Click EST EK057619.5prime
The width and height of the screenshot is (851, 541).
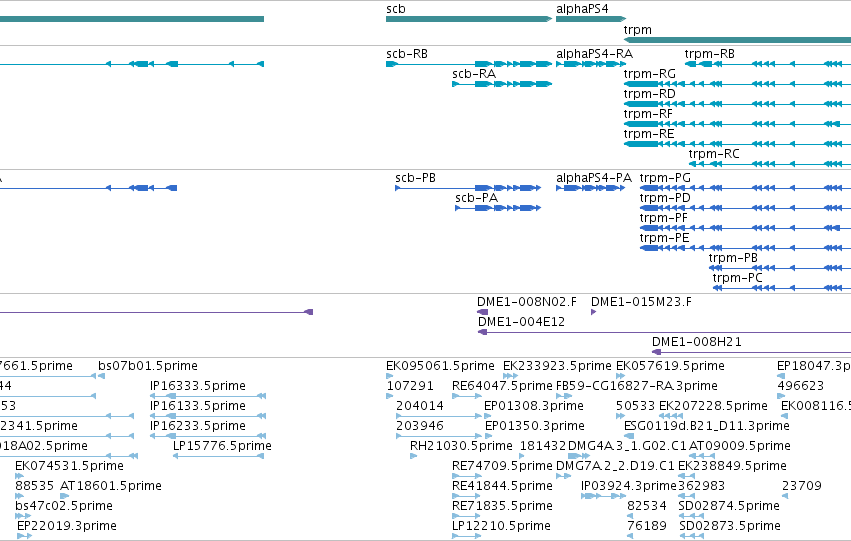tap(620, 375)
